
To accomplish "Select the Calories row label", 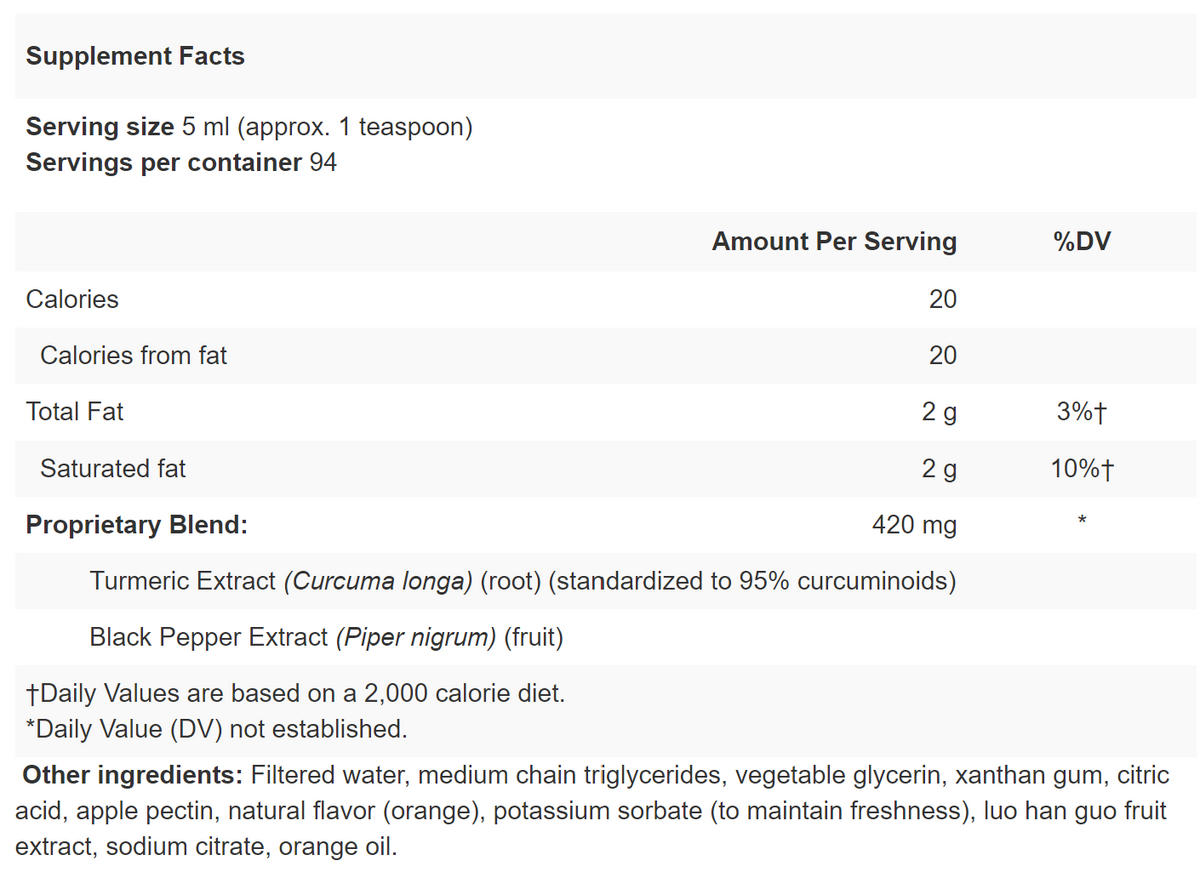I will (x=72, y=299).
